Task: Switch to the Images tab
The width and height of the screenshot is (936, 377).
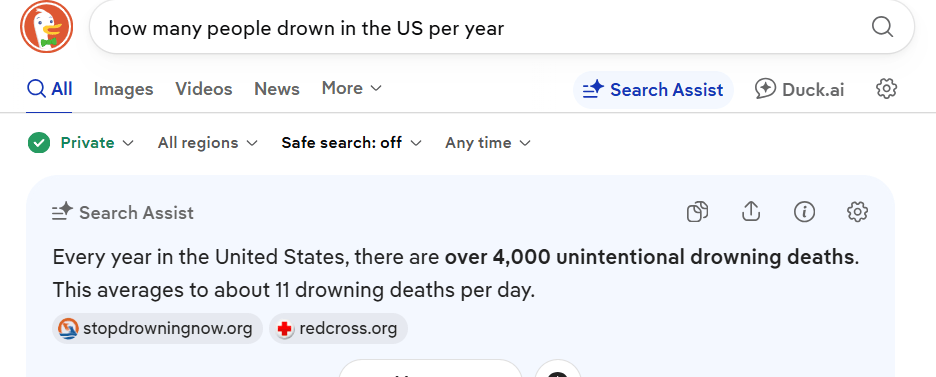Action: pos(124,89)
